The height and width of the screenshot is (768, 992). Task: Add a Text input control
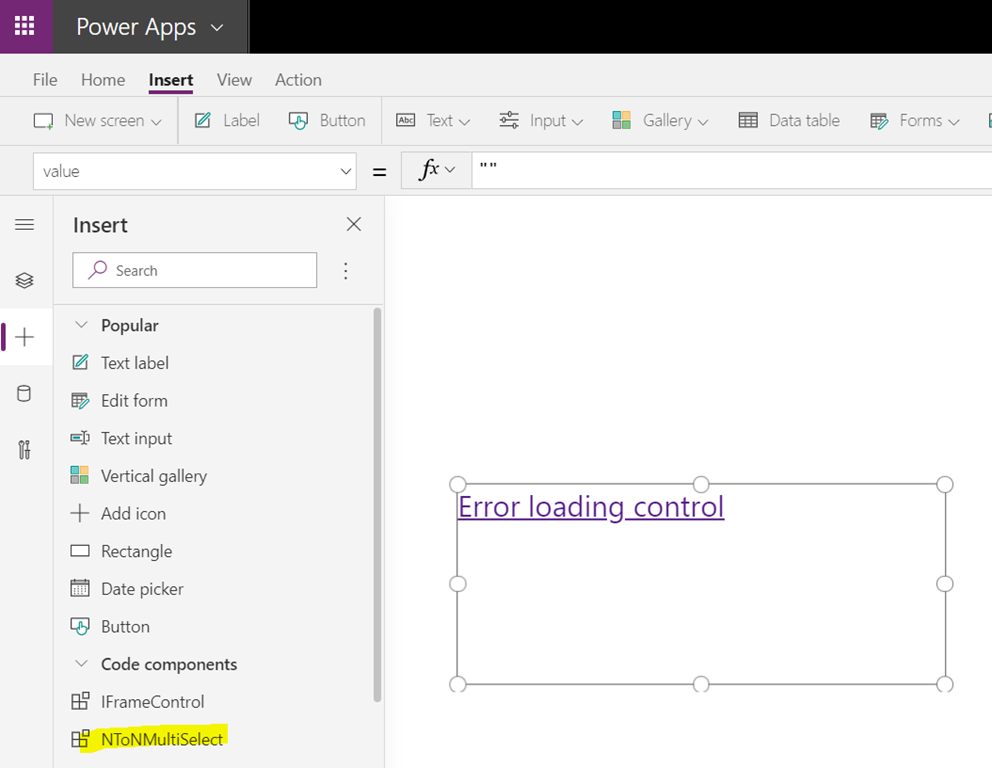pyautogui.click(x=137, y=438)
